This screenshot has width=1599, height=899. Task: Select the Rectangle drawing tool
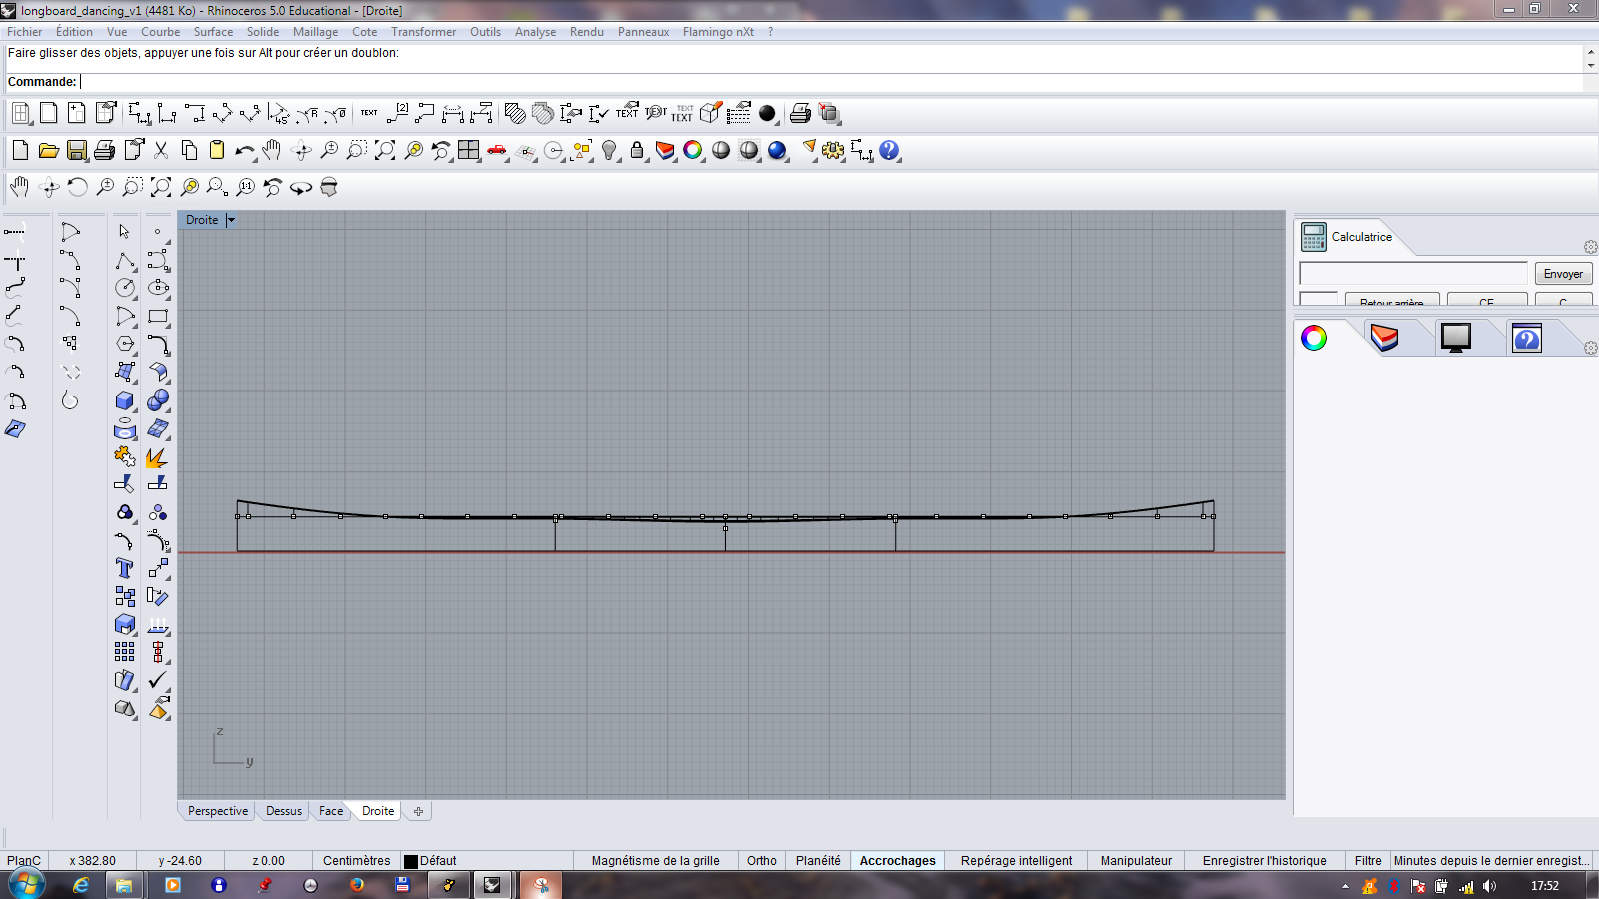[158, 316]
